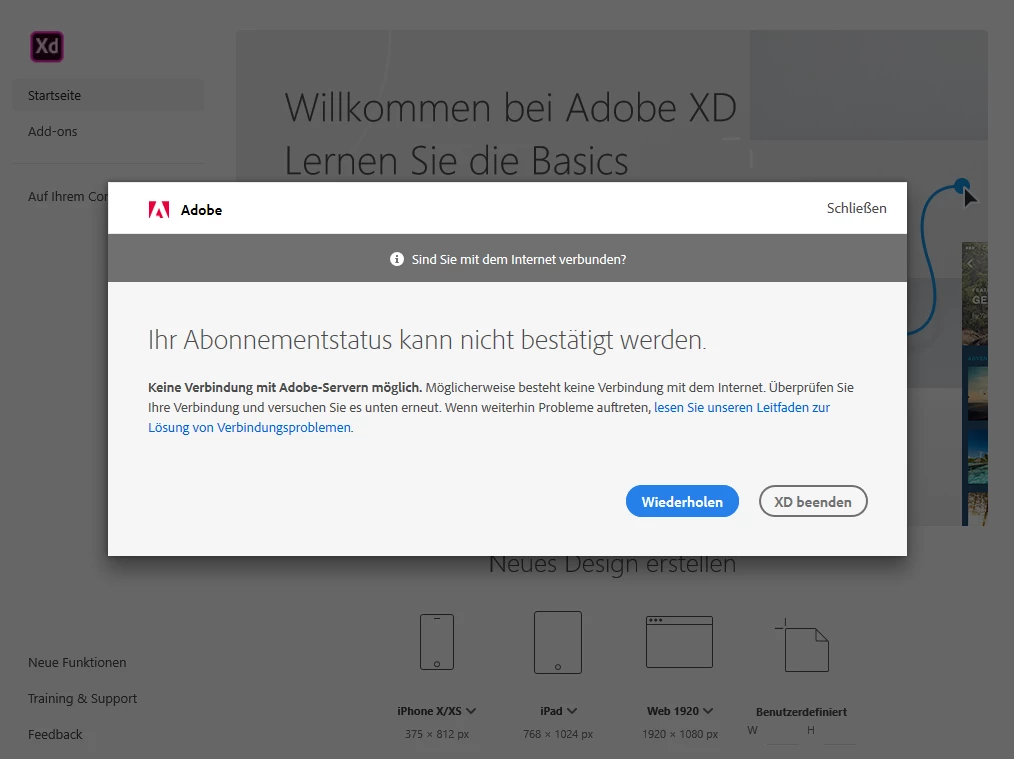Click the Adobe XD logo icon

click(47, 47)
